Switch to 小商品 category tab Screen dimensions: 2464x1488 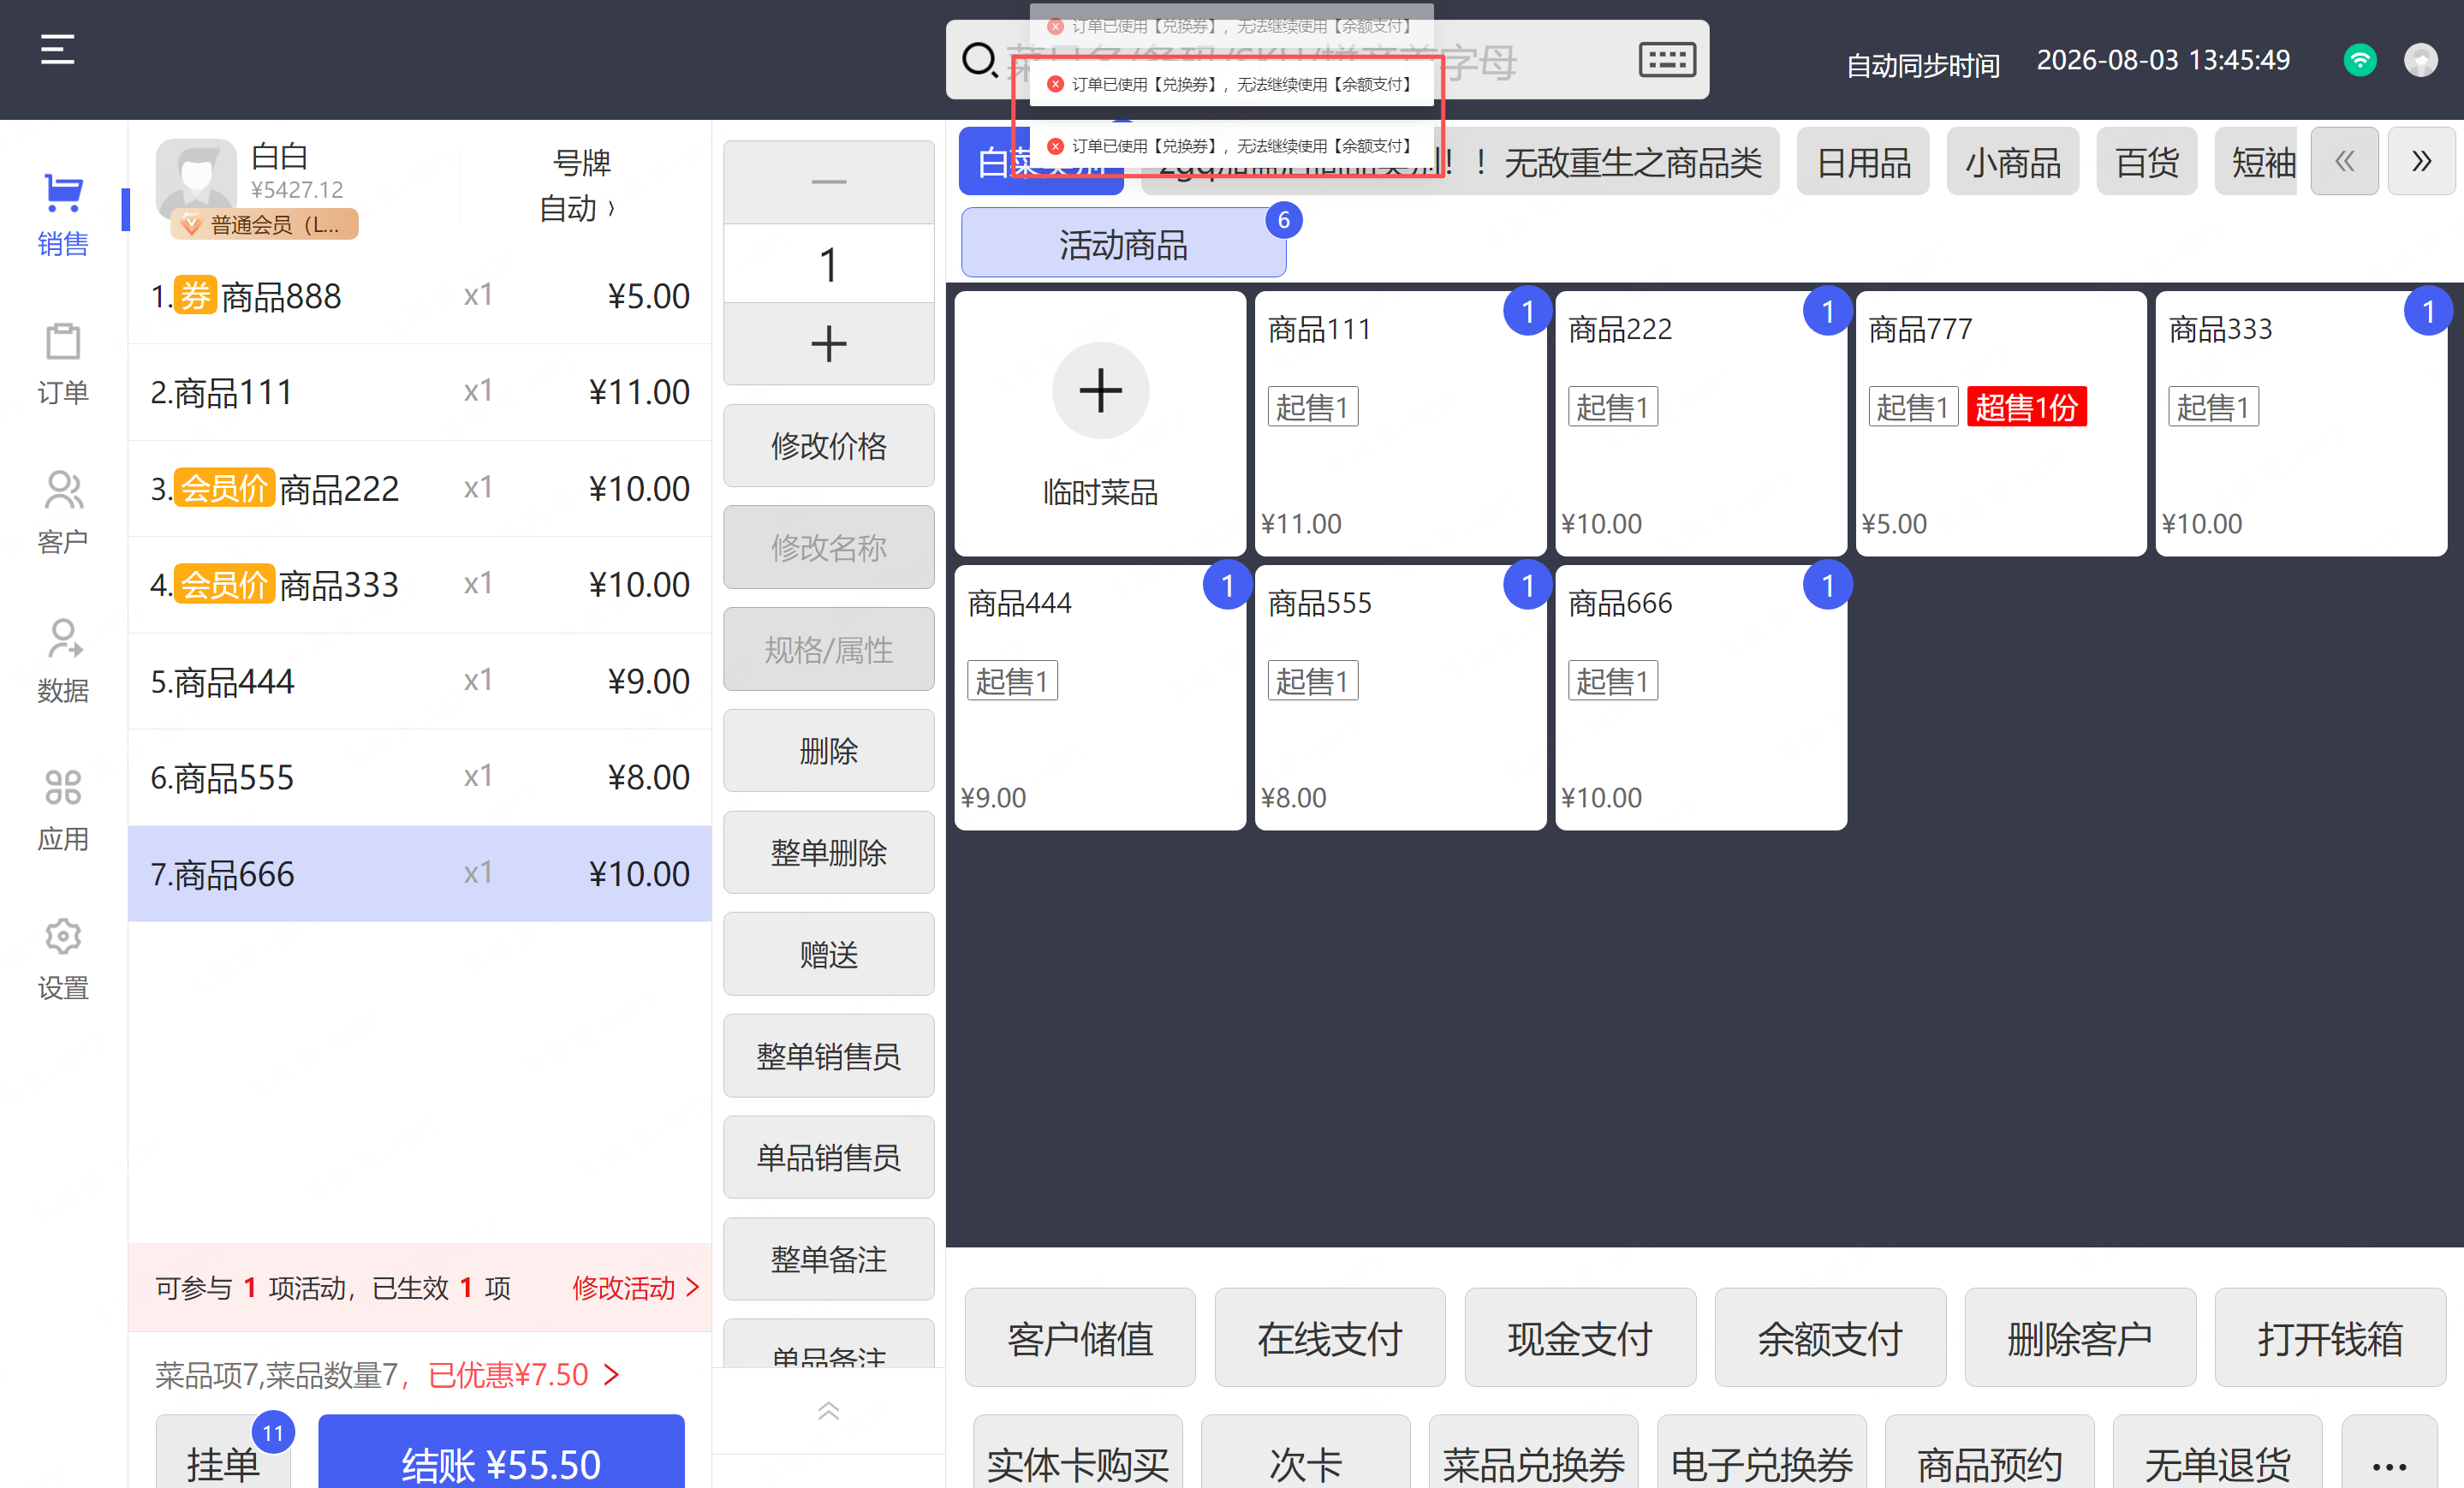click(x=2012, y=162)
